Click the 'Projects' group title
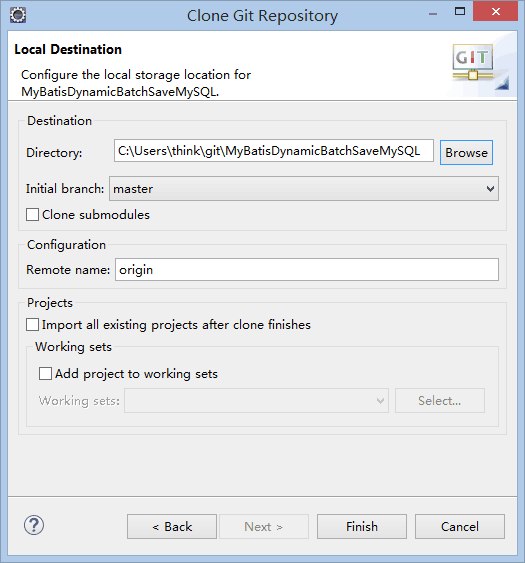525x563 pixels. [x=50, y=303]
